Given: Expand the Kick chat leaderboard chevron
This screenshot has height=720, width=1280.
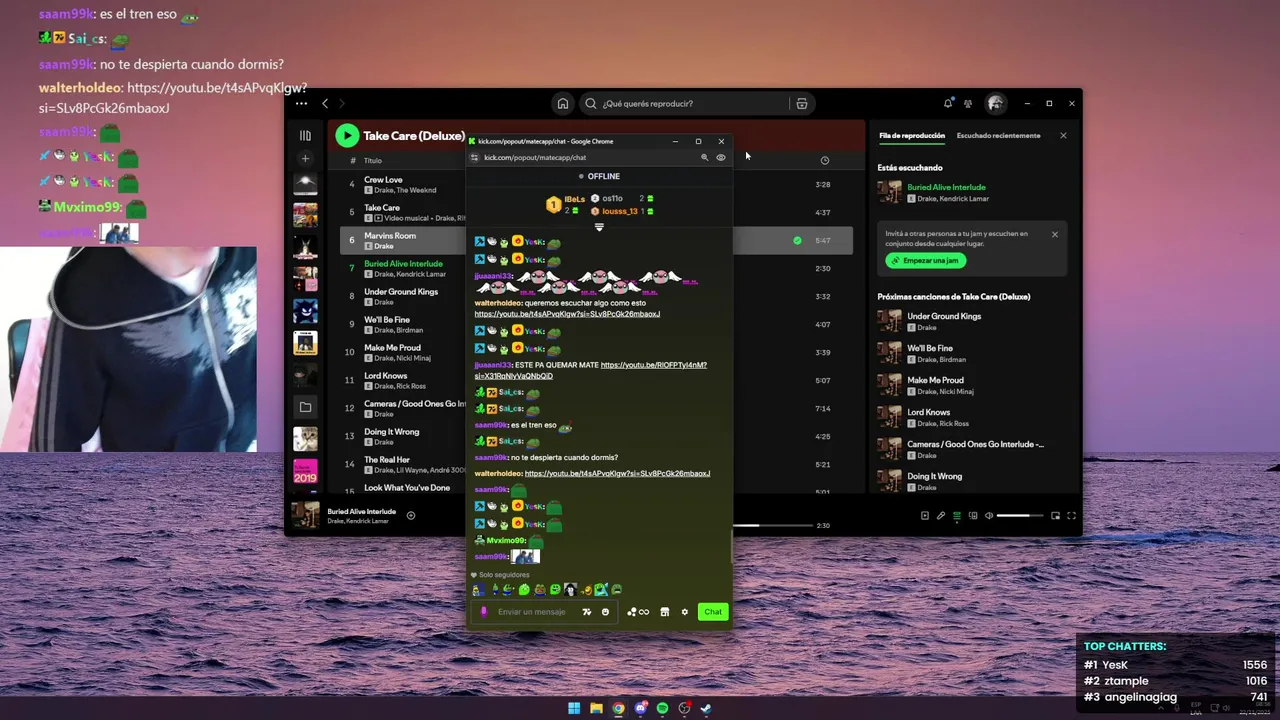Looking at the screenshot, I should pyautogui.click(x=599, y=227).
